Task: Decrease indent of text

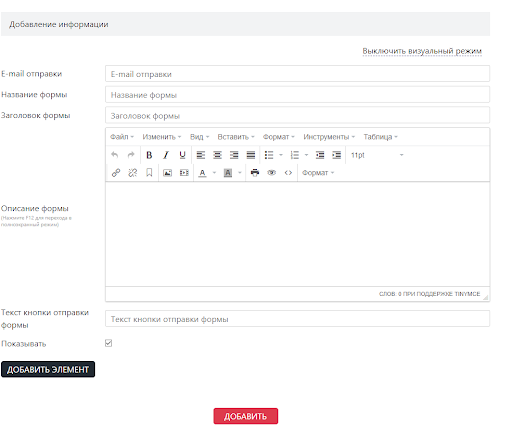Action: pos(320,155)
